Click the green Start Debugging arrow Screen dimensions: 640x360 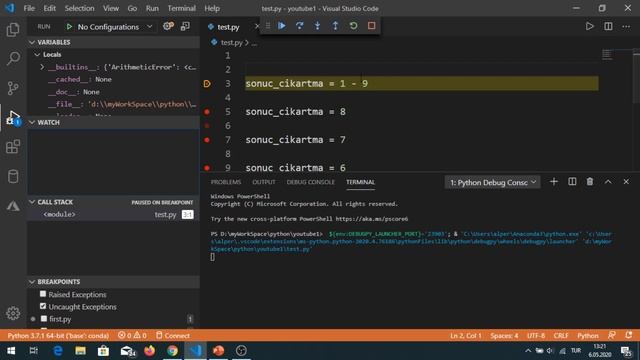pyautogui.click(x=69, y=27)
